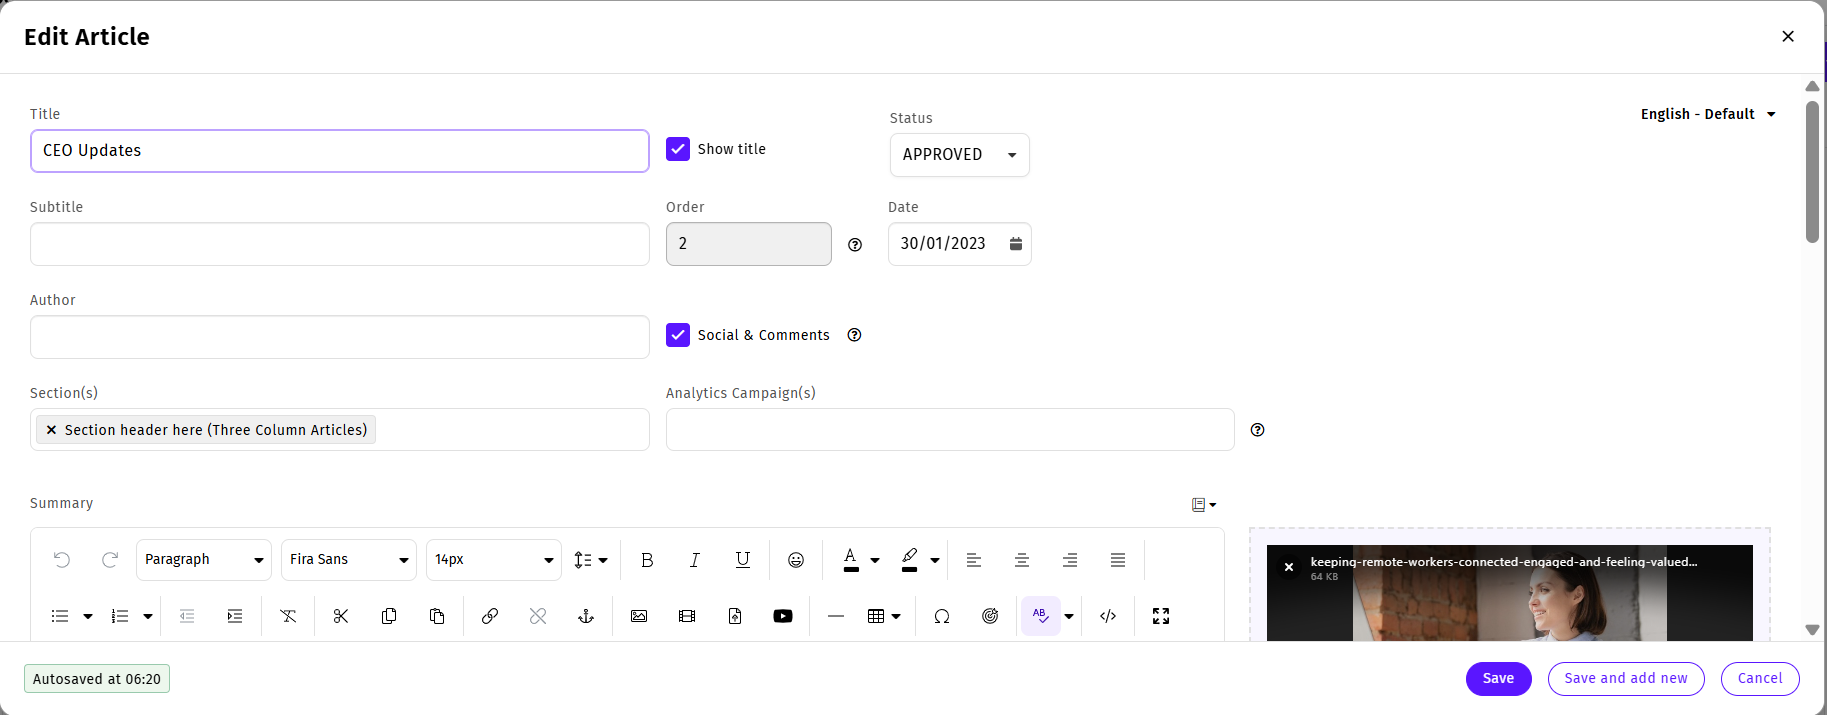This screenshot has width=1827, height=715.
Task: Open the source code view icon
Action: [1108, 616]
